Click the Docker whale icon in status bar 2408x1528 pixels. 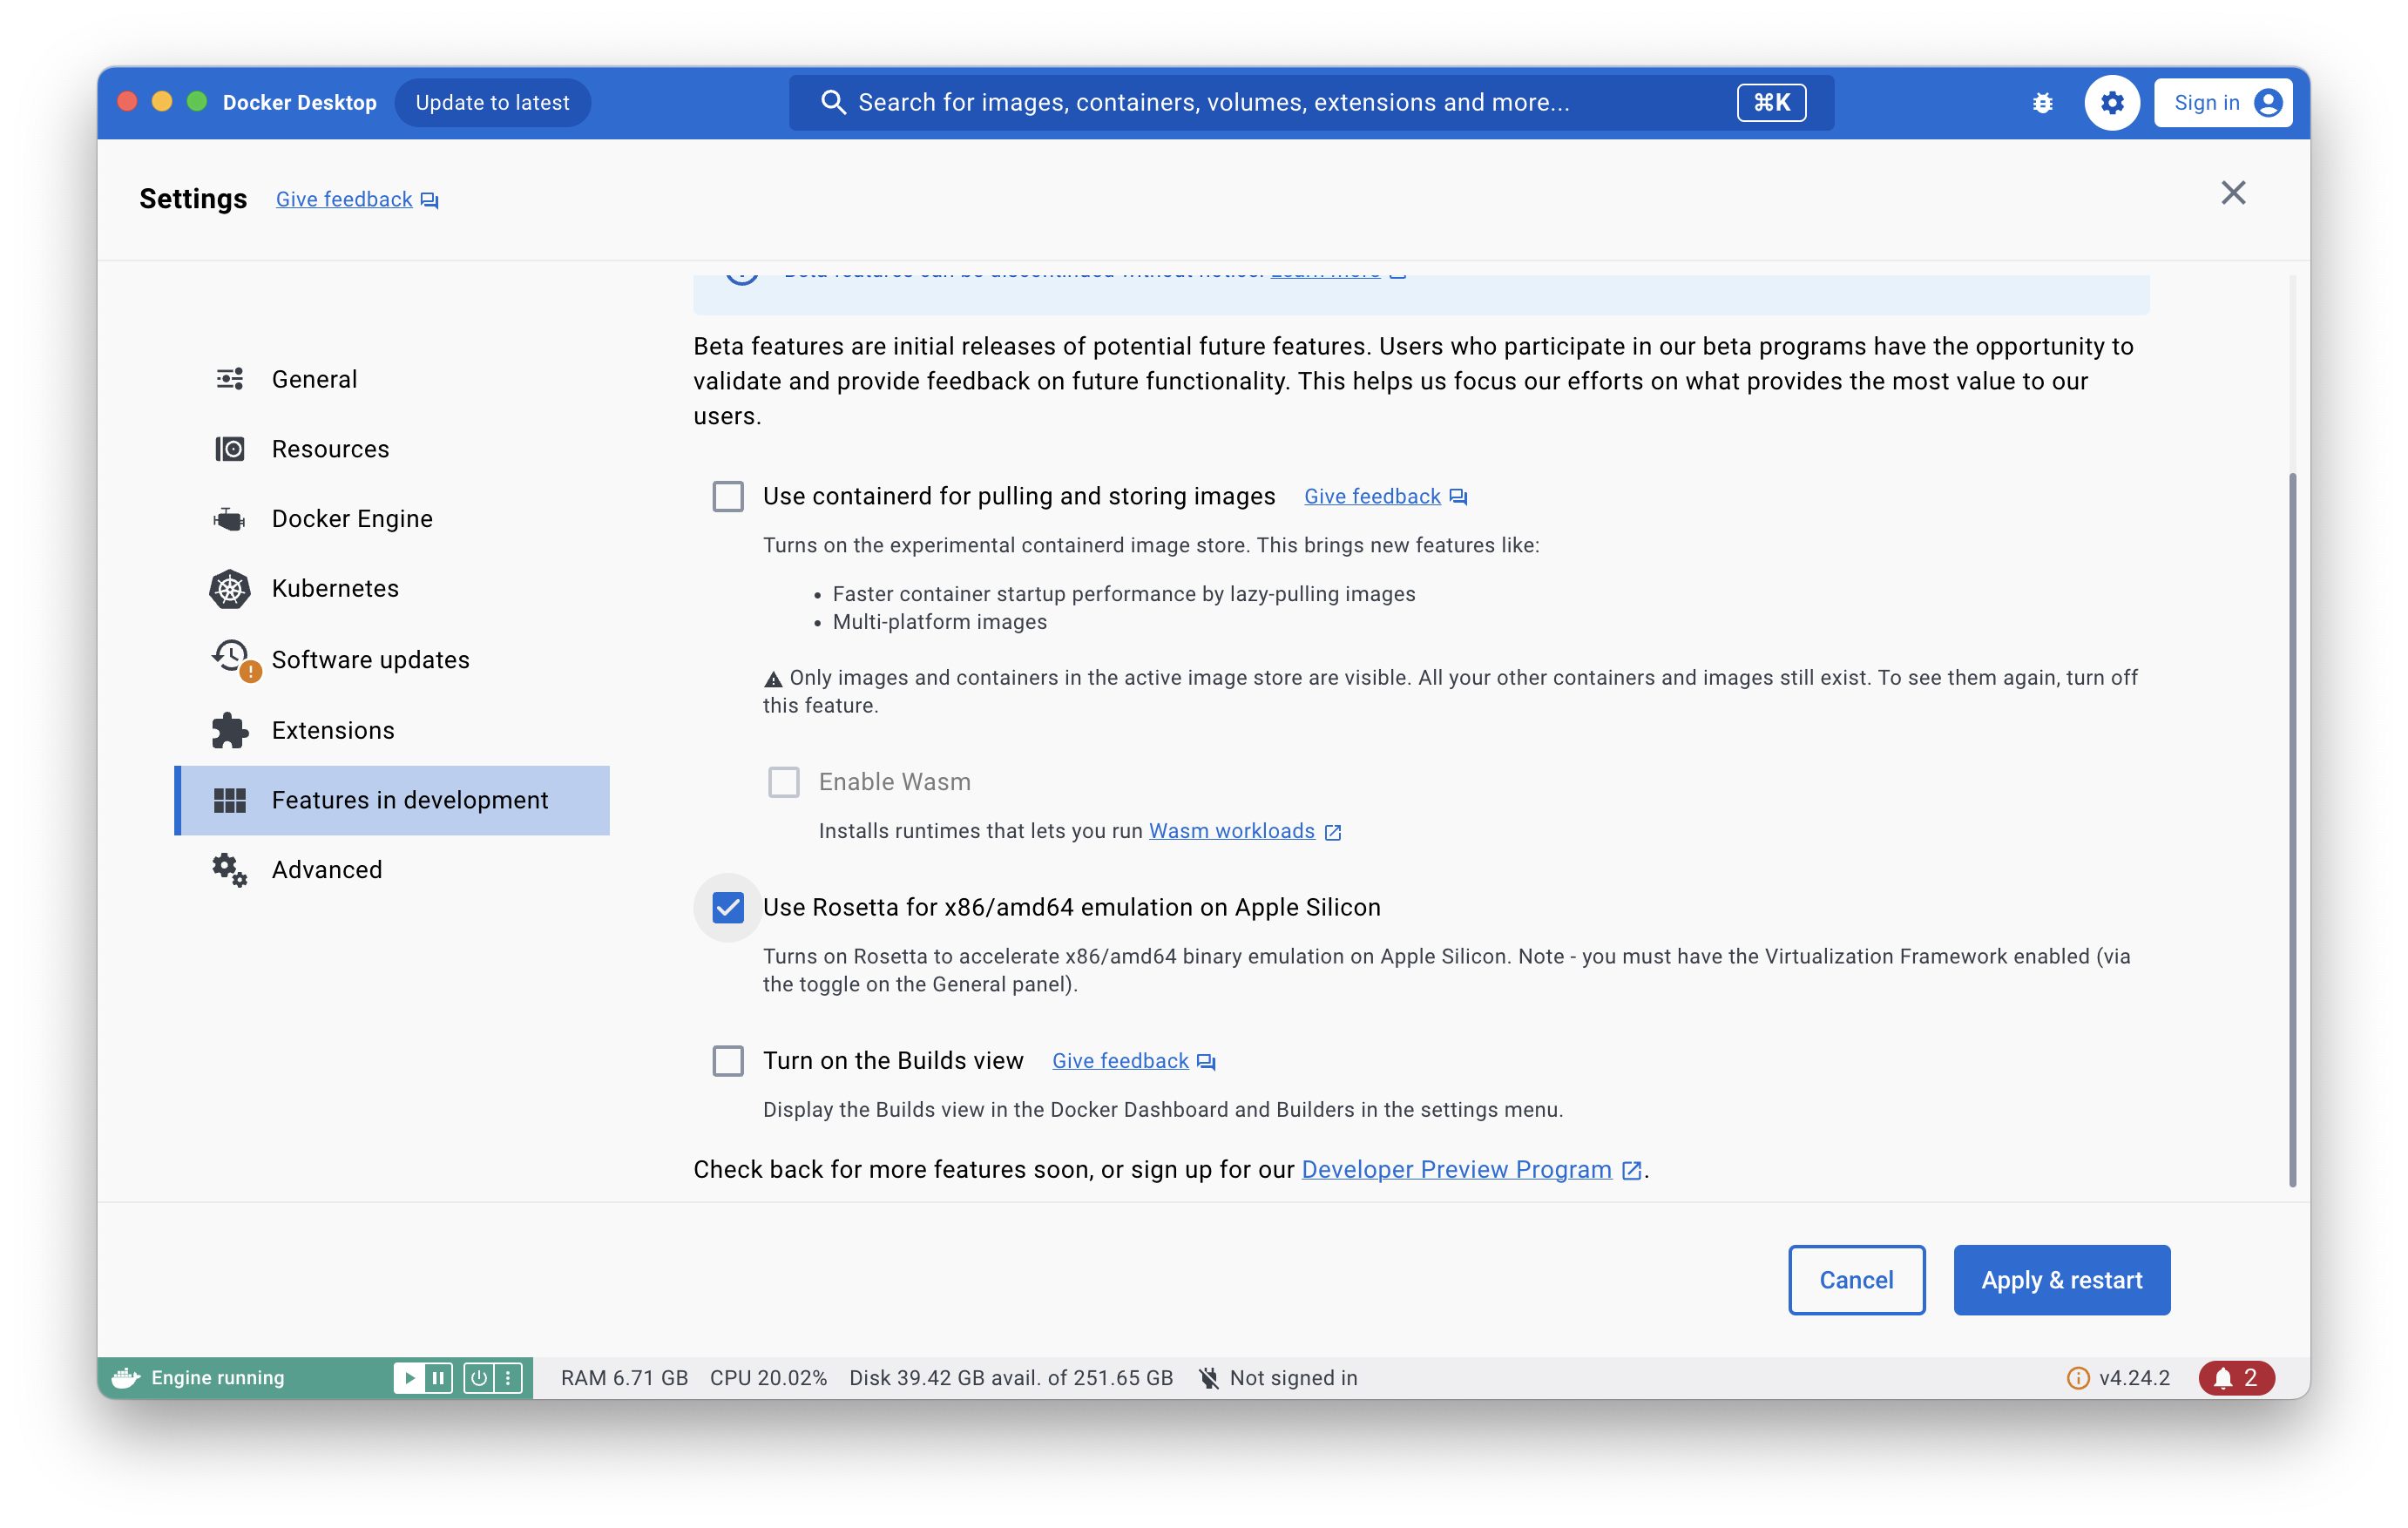125,1378
